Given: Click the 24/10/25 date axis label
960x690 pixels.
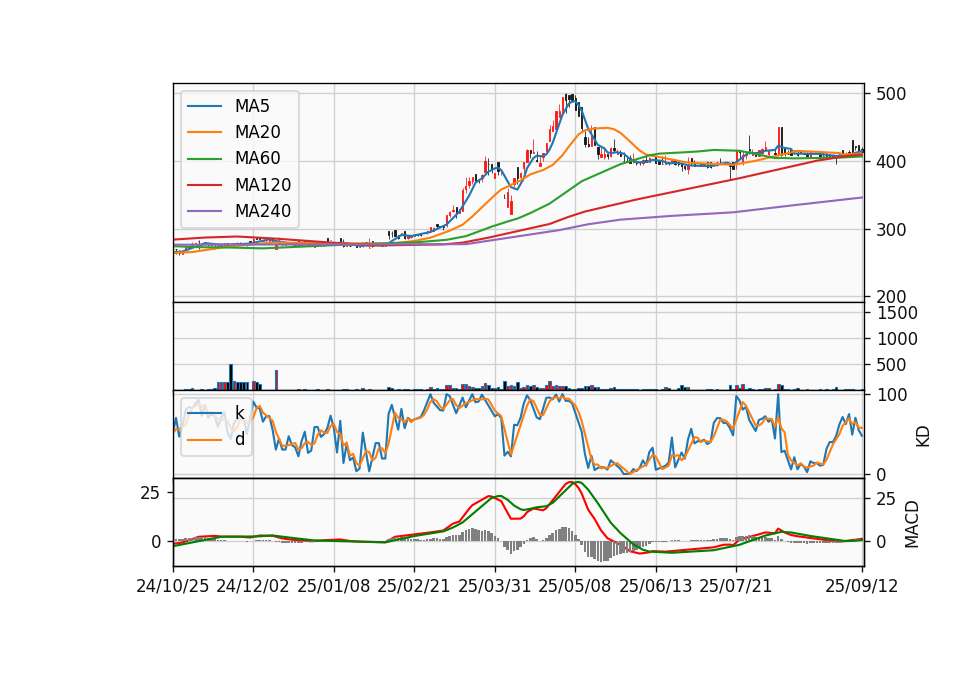Looking at the screenshot, I should 173,586.
